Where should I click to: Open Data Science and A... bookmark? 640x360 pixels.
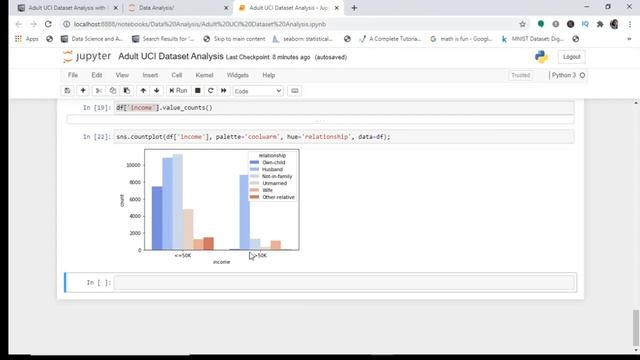coord(92,39)
